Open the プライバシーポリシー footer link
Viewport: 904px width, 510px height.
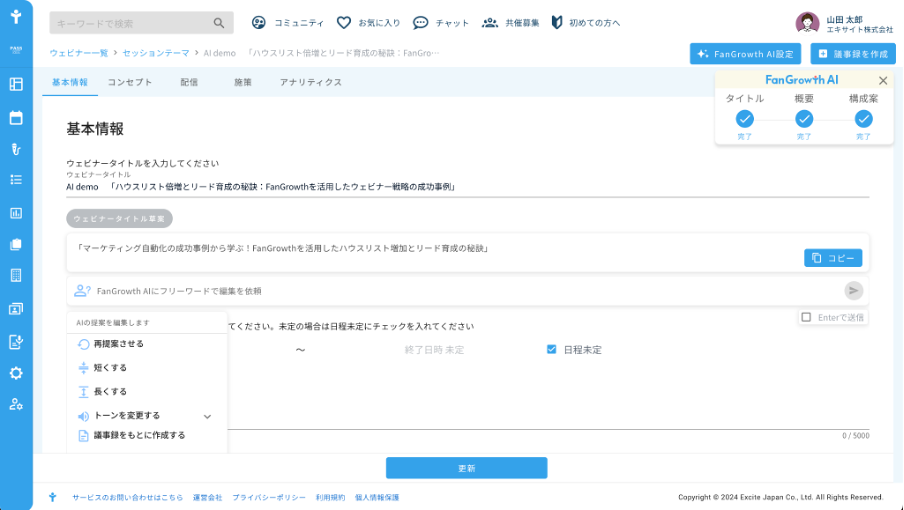pos(269,497)
